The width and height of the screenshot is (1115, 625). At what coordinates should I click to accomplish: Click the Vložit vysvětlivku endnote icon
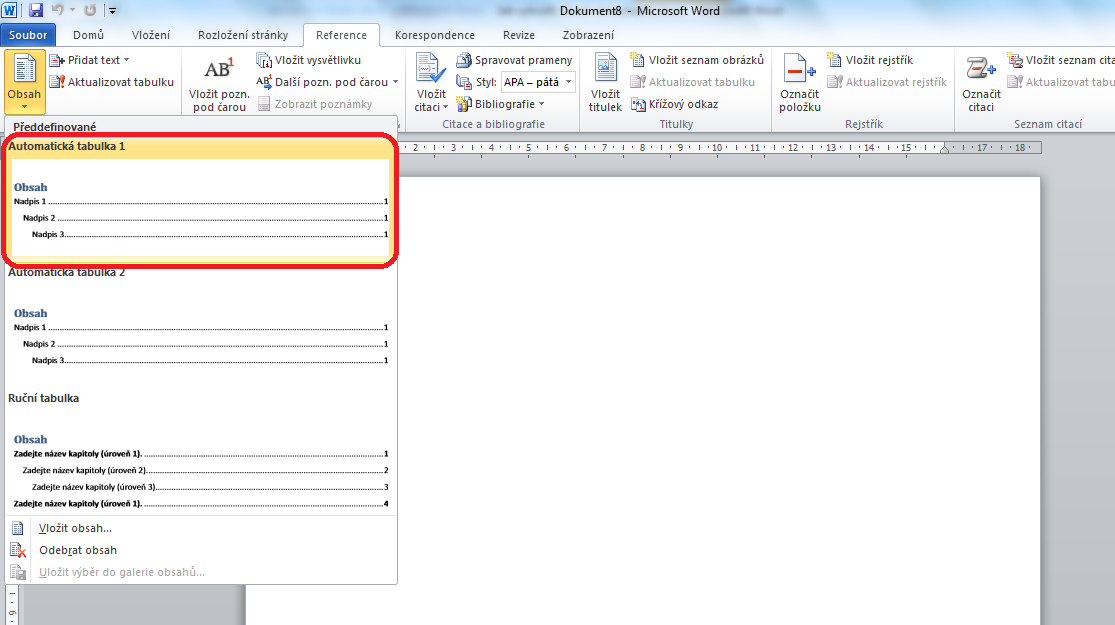click(x=265, y=60)
